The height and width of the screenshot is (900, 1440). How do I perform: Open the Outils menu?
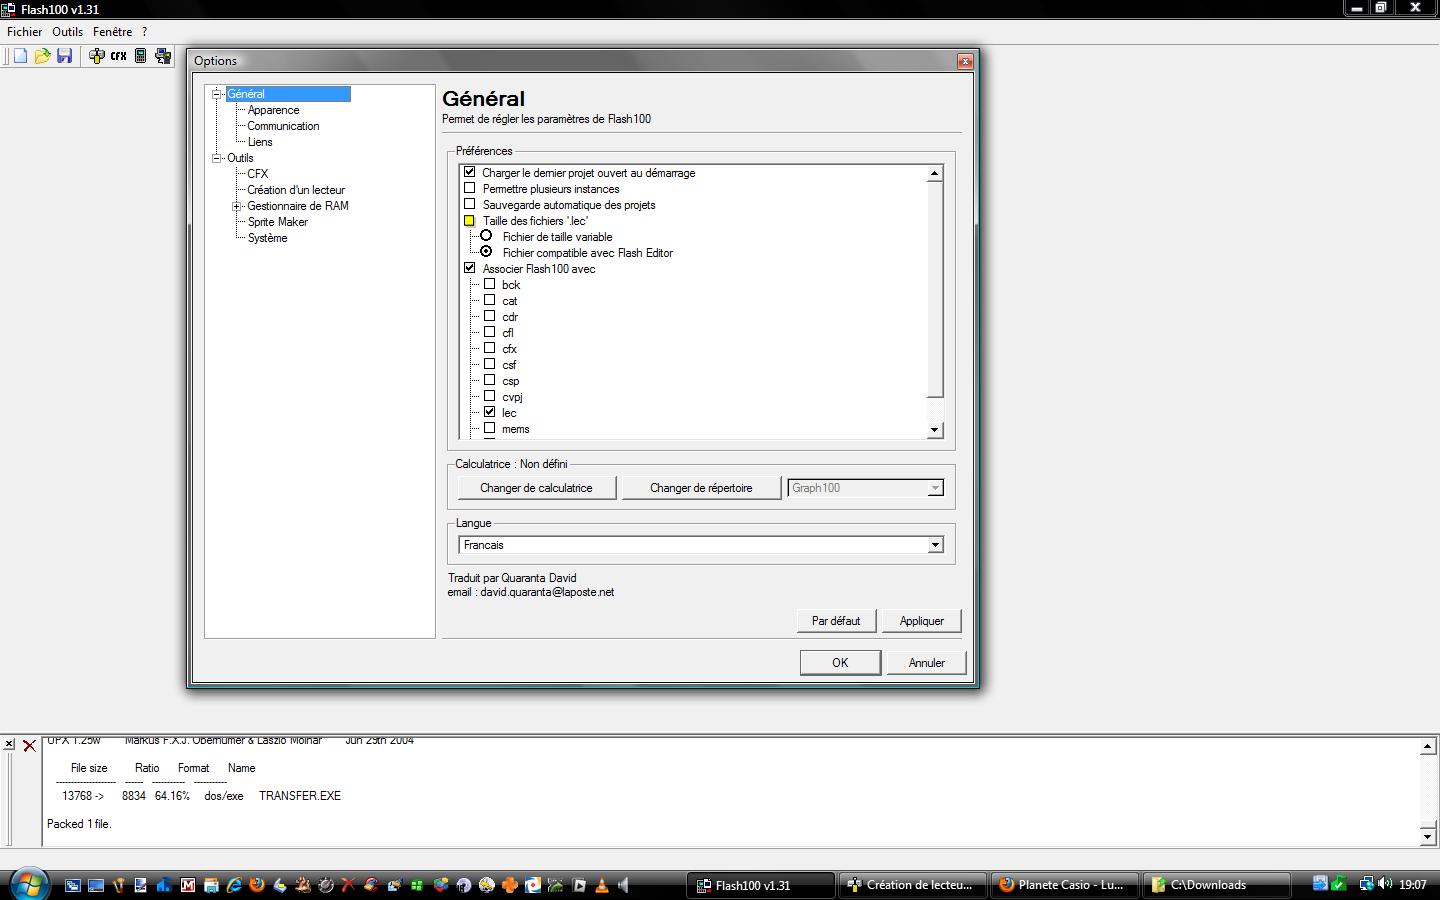pos(68,32)
